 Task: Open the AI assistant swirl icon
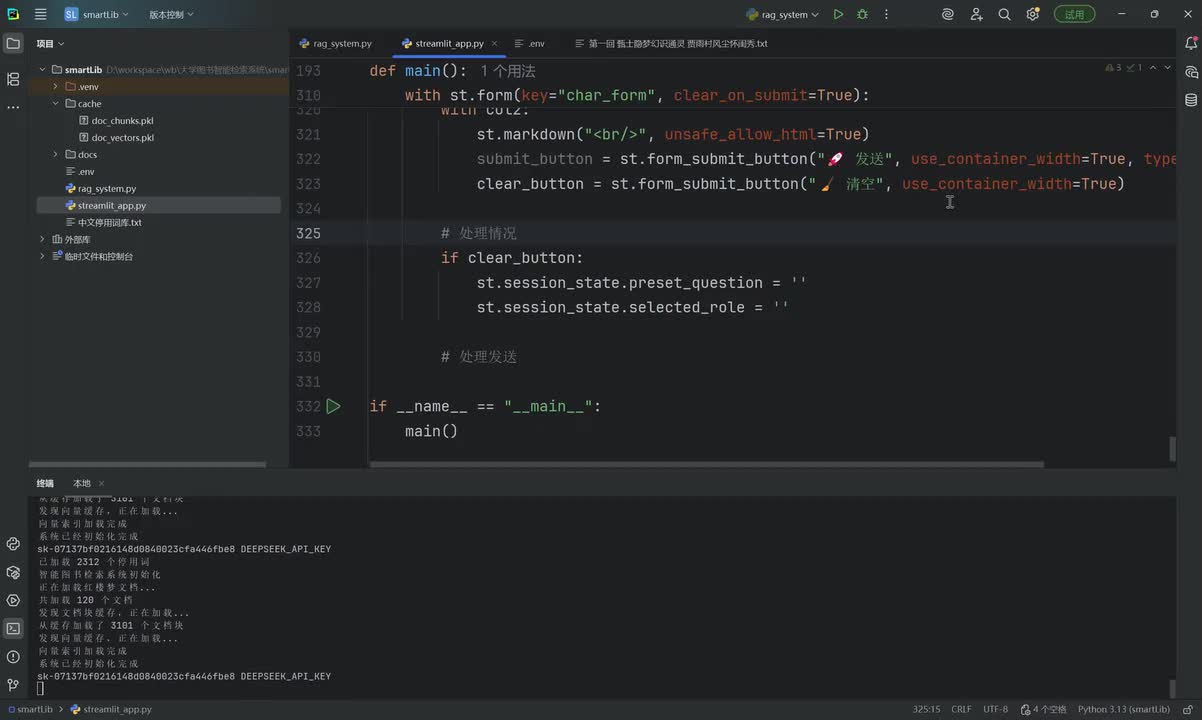click(948, 14)
